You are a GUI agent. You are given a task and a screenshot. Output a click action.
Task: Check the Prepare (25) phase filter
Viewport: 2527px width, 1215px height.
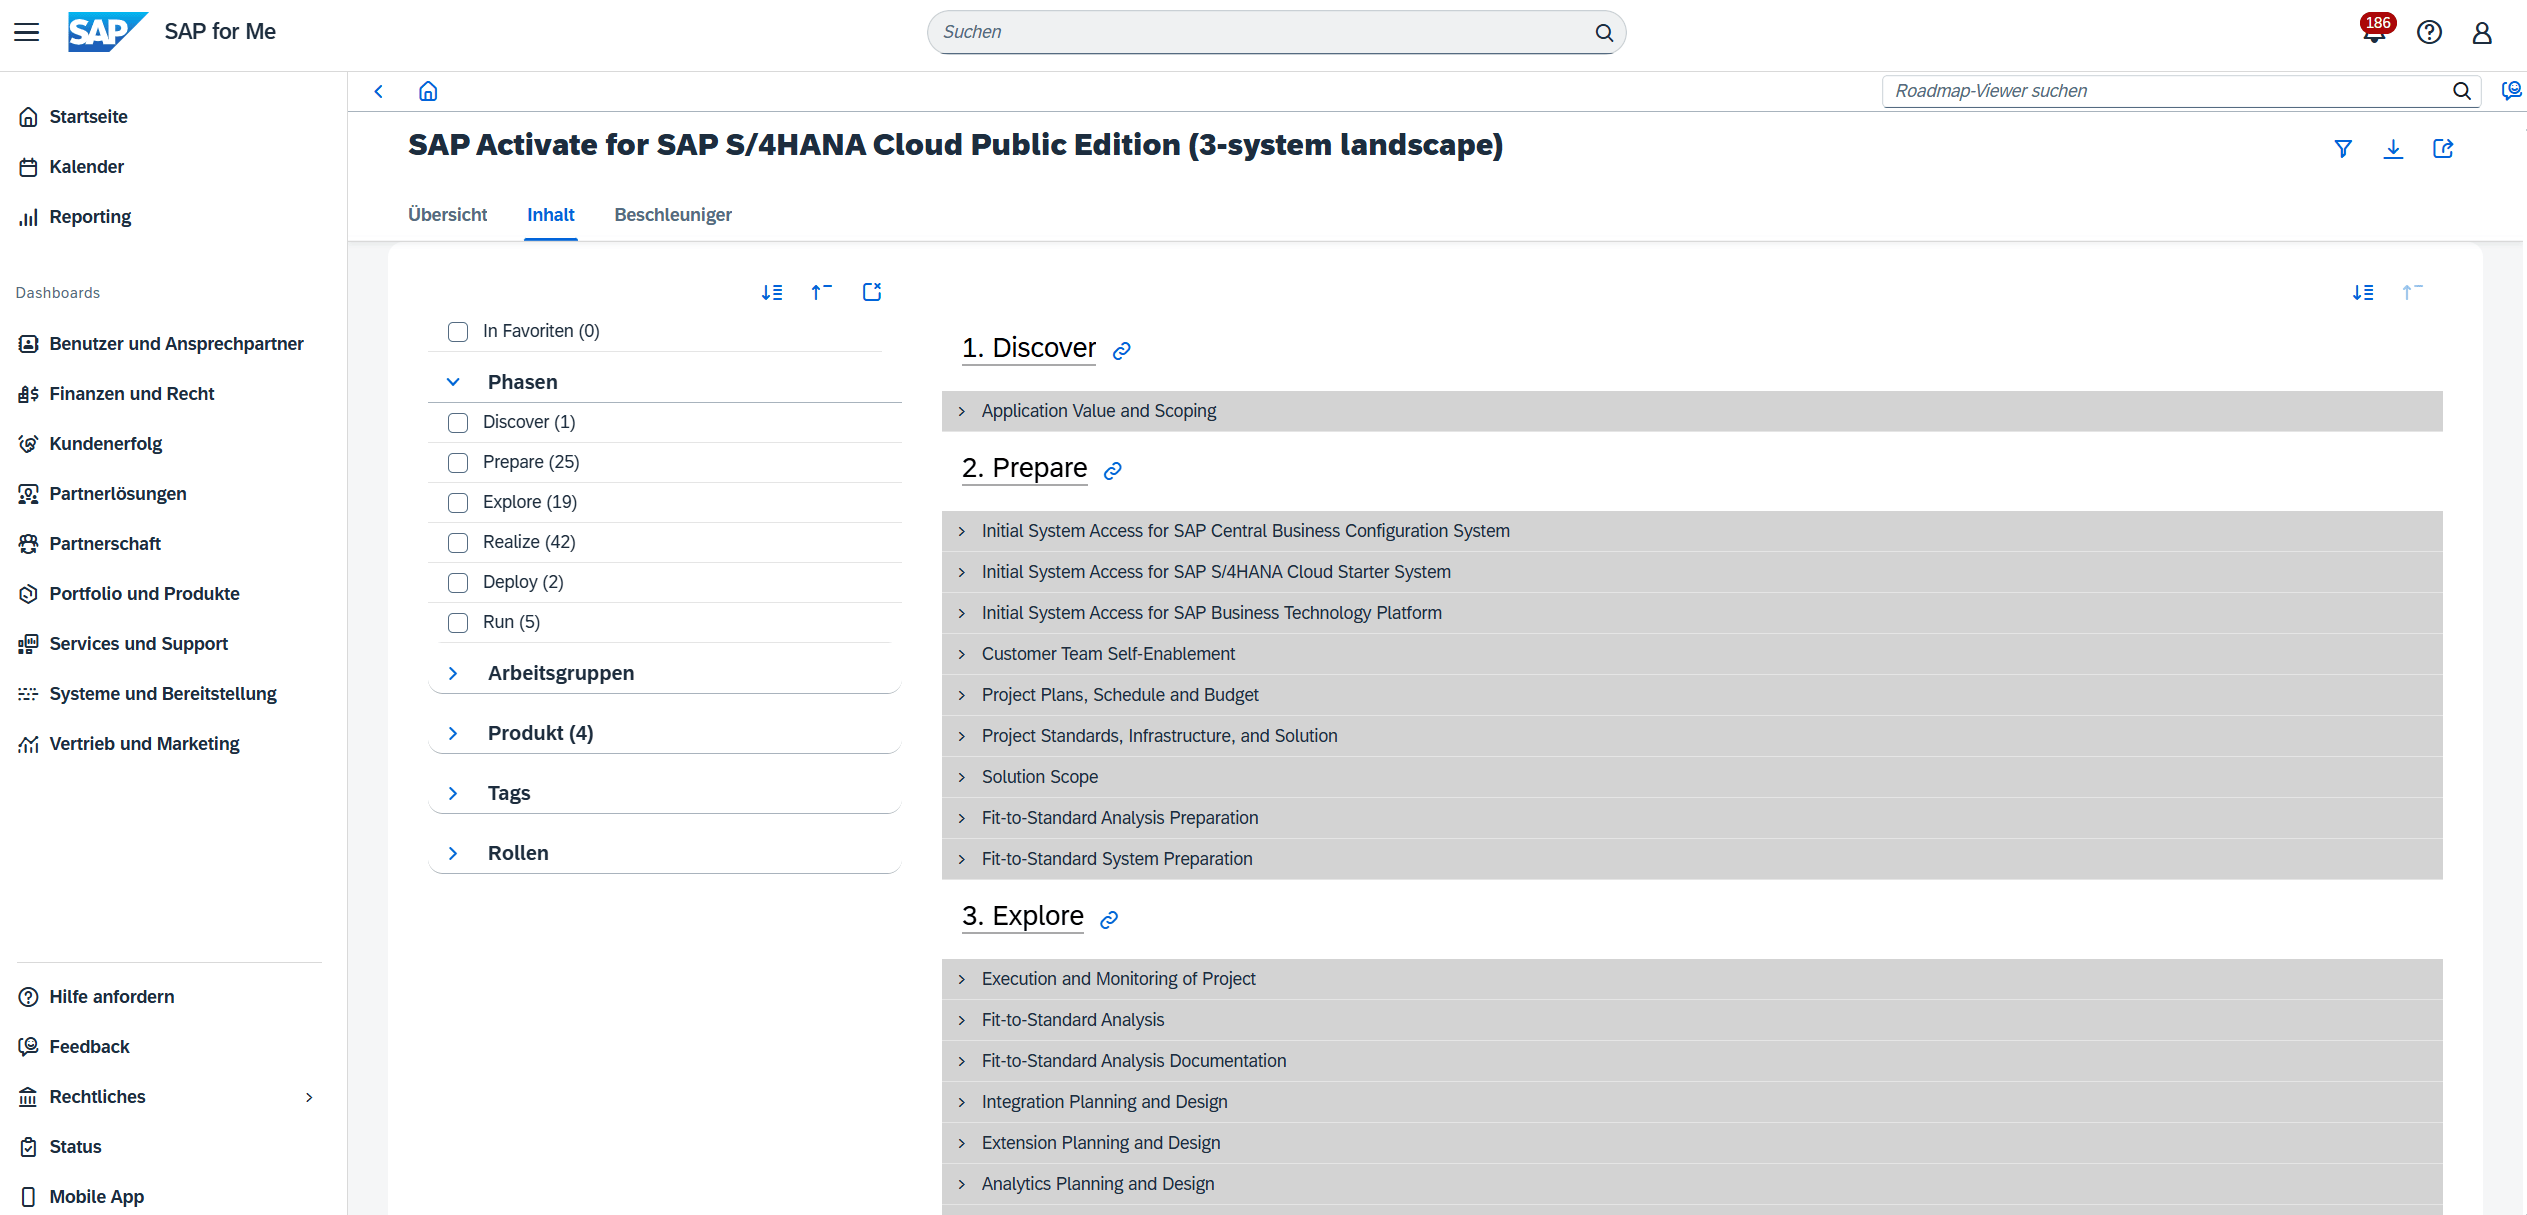point(458,463)
